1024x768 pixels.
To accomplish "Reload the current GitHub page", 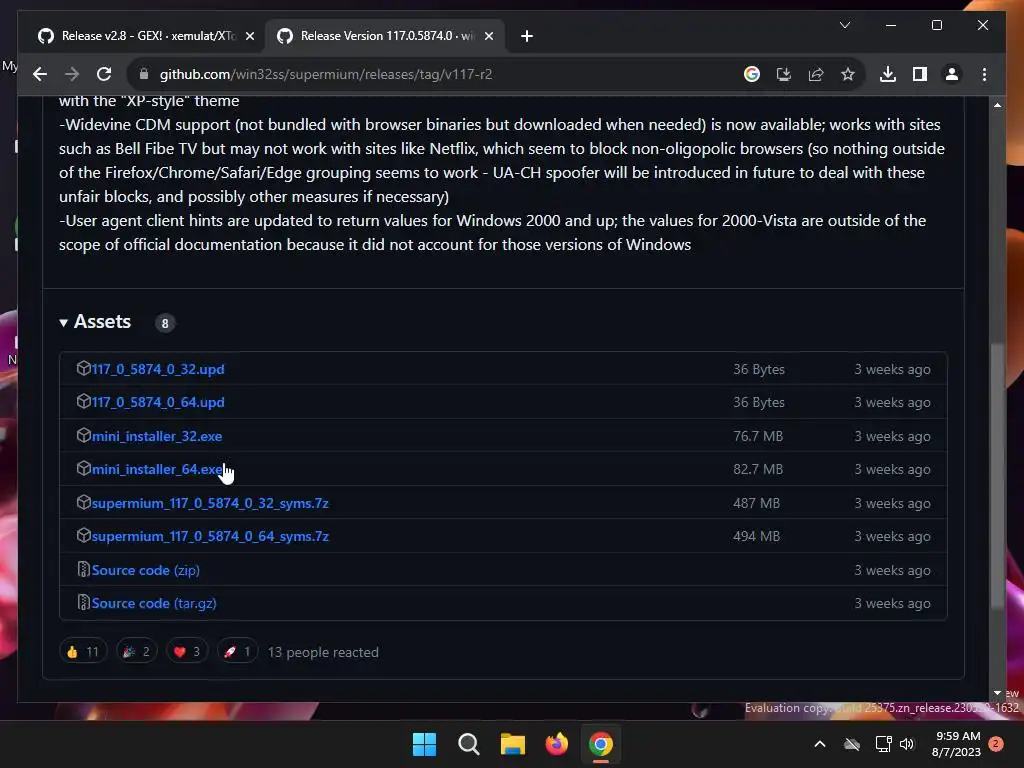I will [104, 74].
